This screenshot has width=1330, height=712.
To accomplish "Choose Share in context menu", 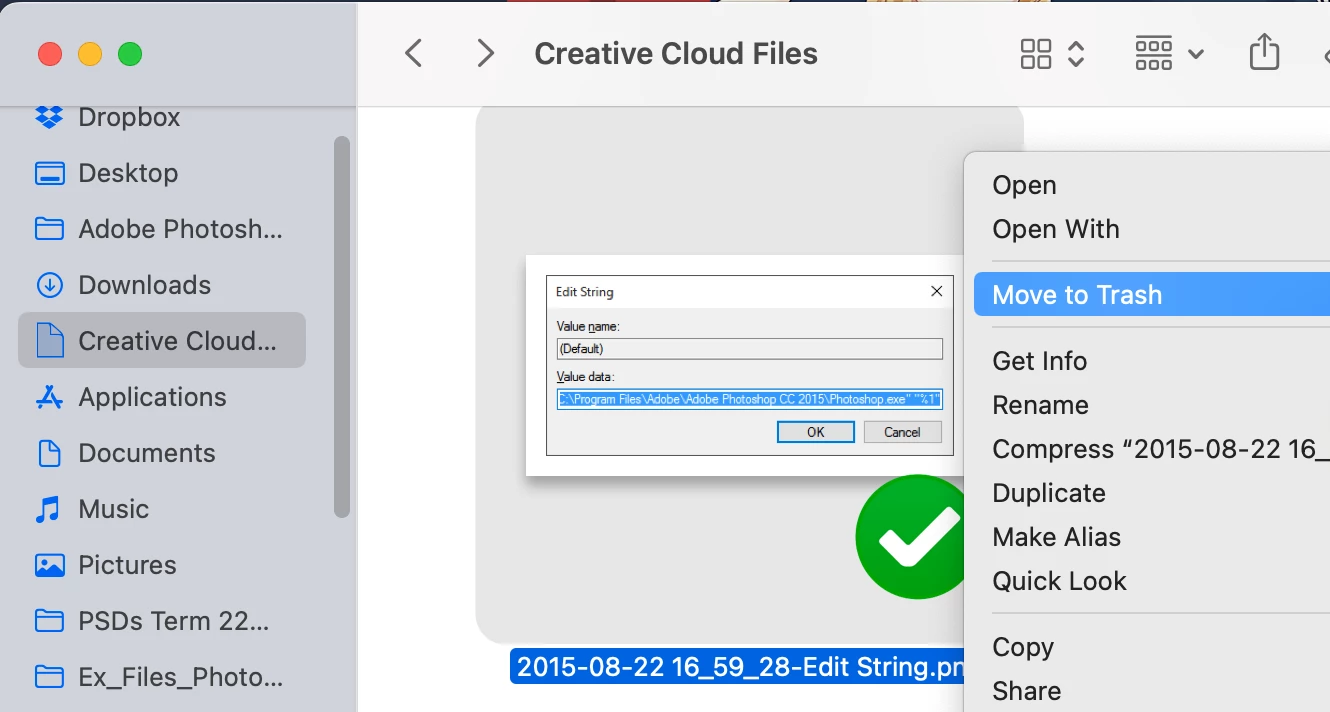I will [x=1026, y=691].
